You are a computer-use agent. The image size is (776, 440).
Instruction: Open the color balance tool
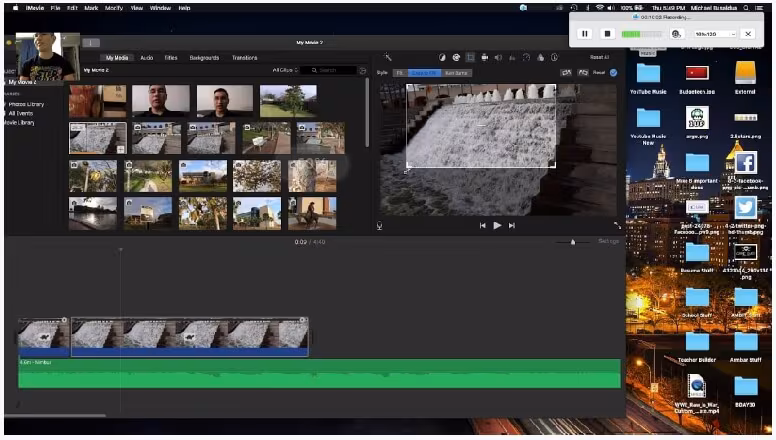click(x=442, y=57)
